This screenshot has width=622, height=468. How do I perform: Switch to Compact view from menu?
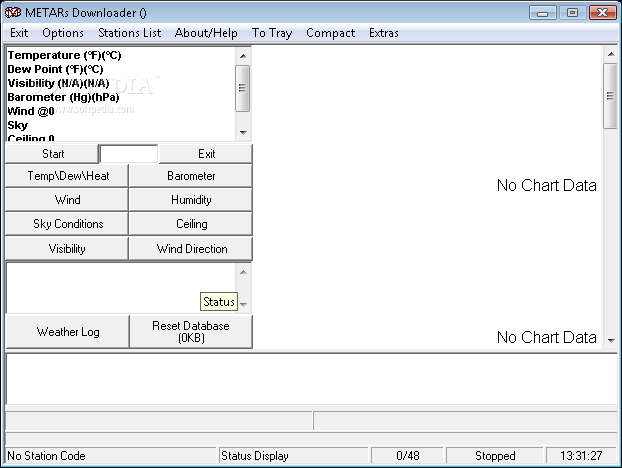(x=331, y=33)
